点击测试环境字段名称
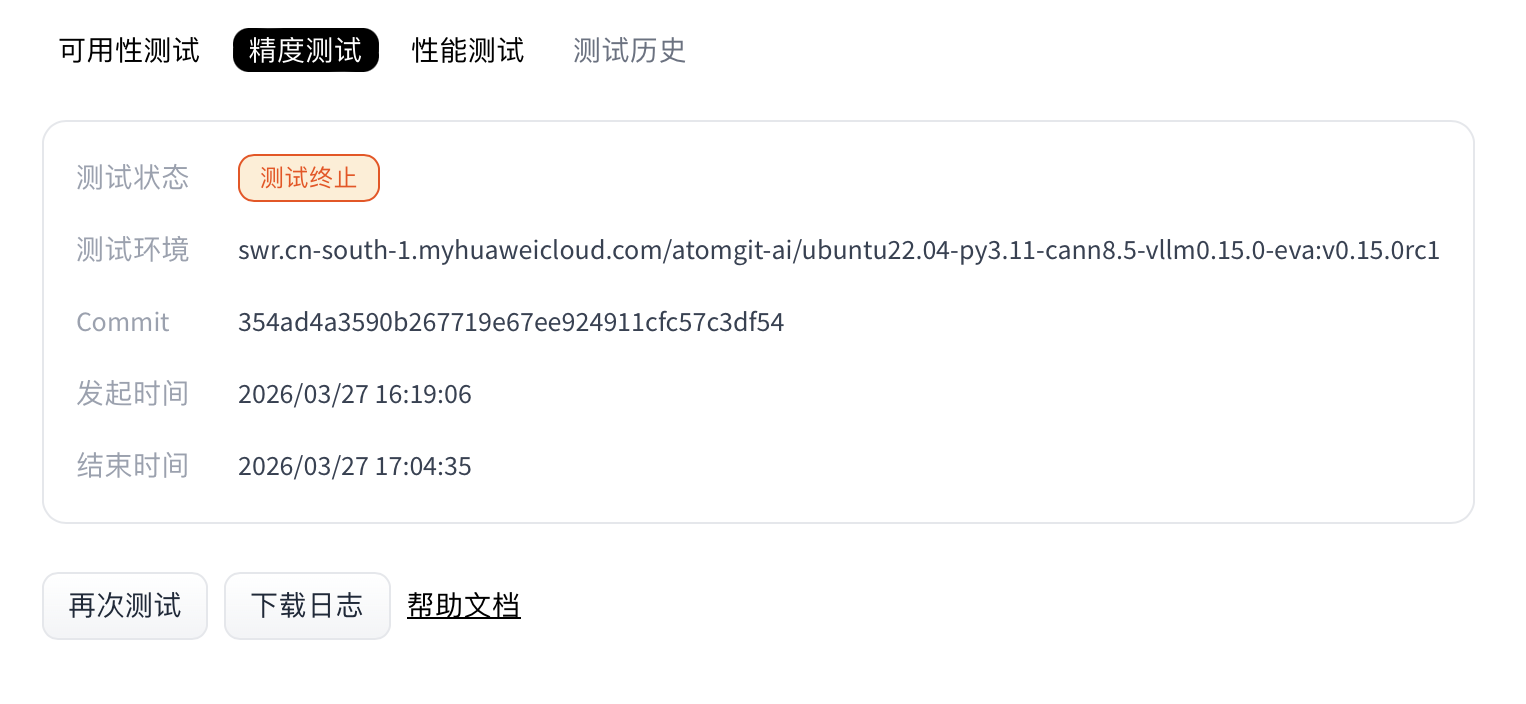Image resolution: width=1526 pixels, height=704 pixels. pyautogui.click(x=132, y=250)
